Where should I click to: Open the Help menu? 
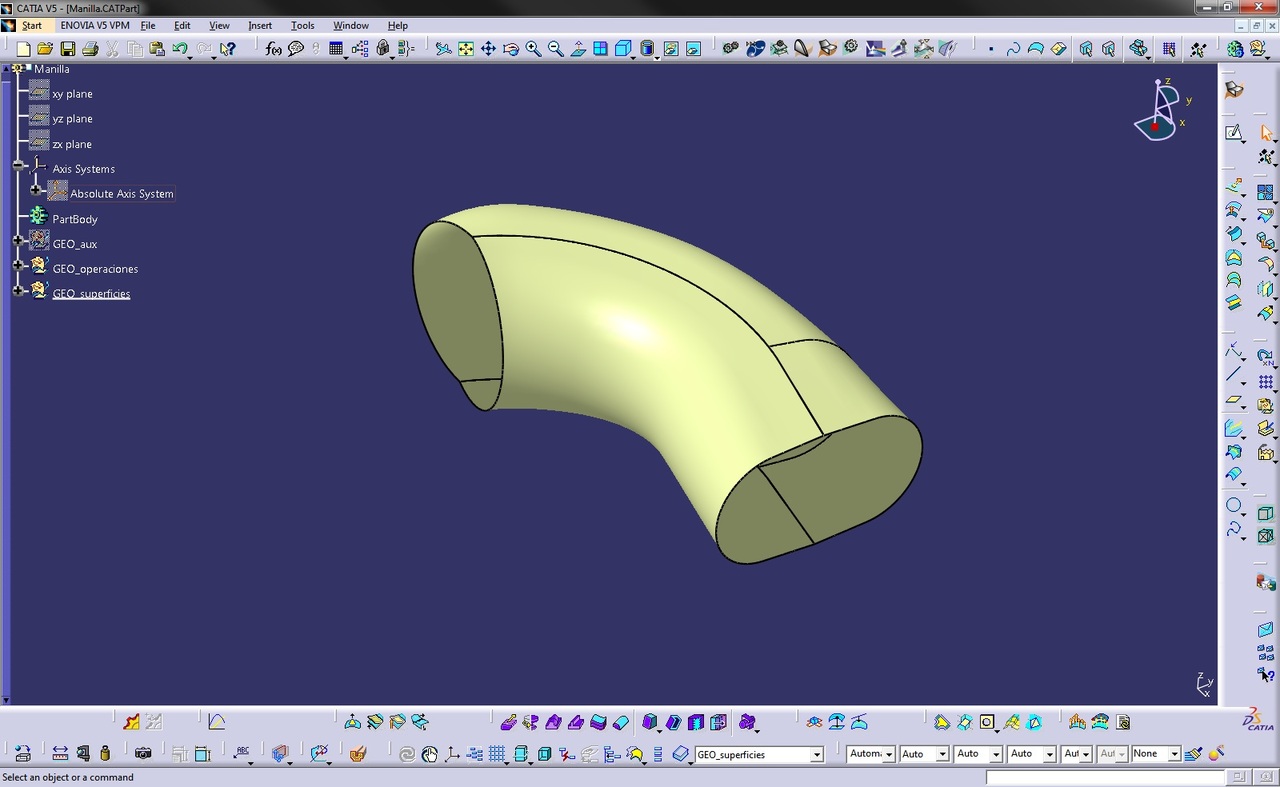[x=398, y=25]
